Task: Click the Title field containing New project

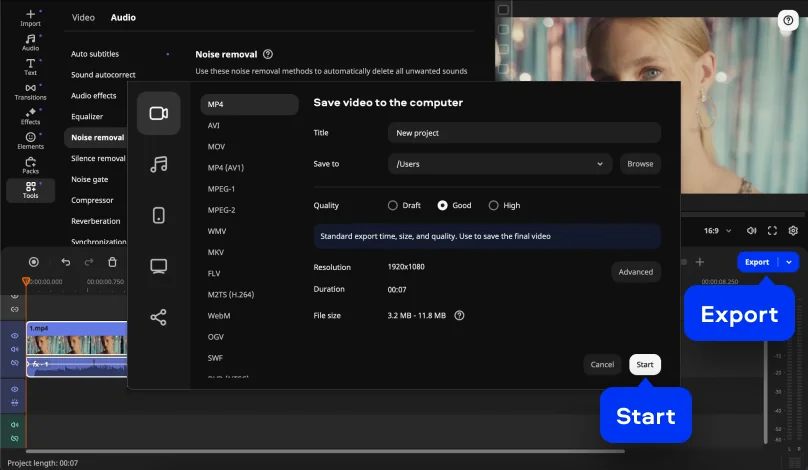Action: 524,133
